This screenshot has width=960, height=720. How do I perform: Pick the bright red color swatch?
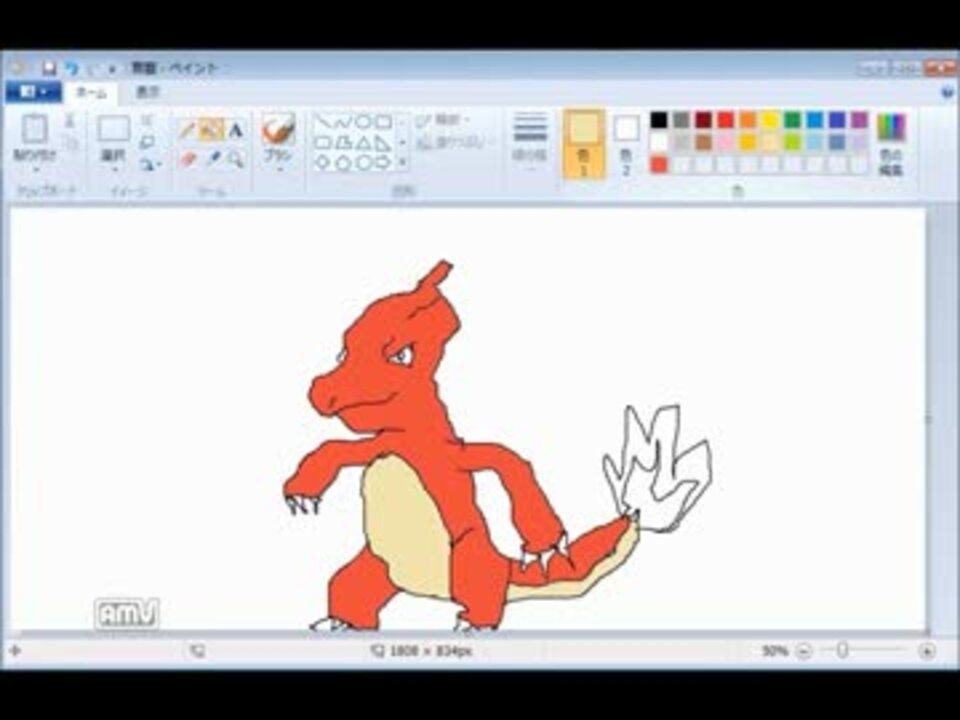(x=726, y=119)
